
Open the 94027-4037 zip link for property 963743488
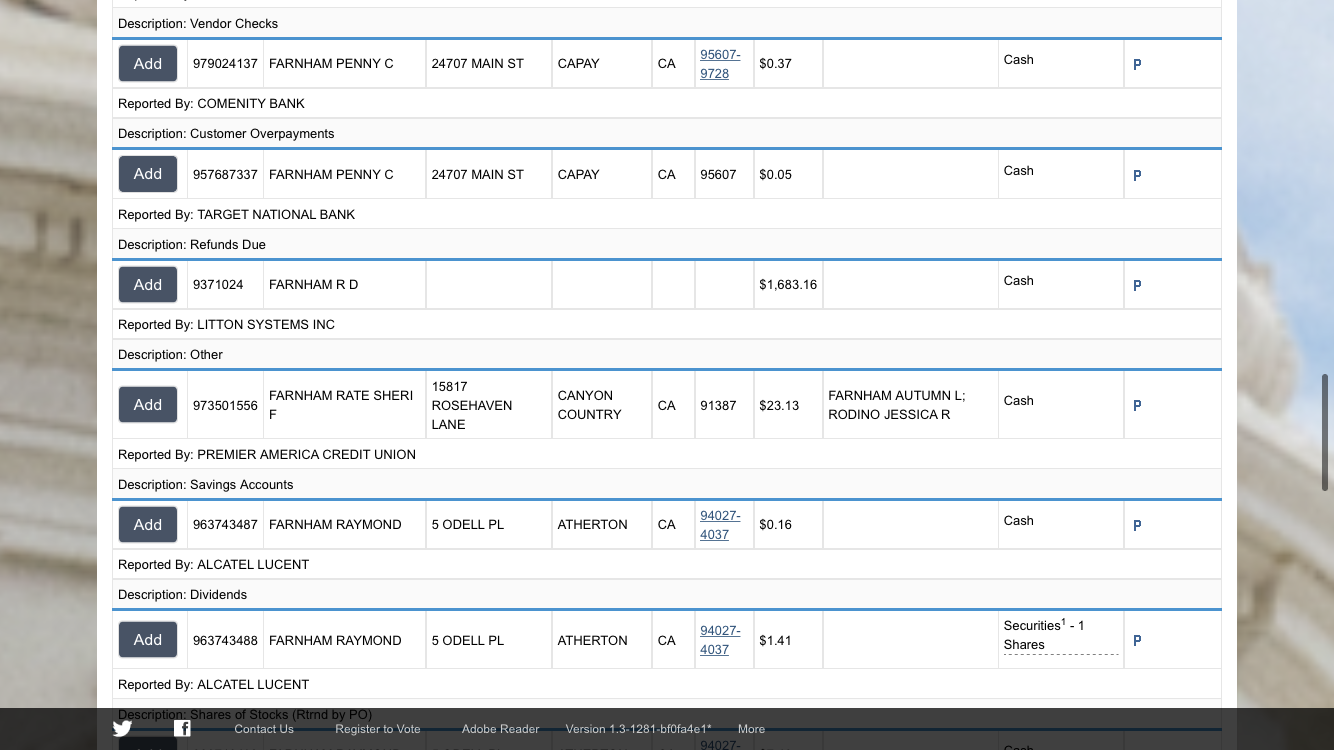point(720,640)
